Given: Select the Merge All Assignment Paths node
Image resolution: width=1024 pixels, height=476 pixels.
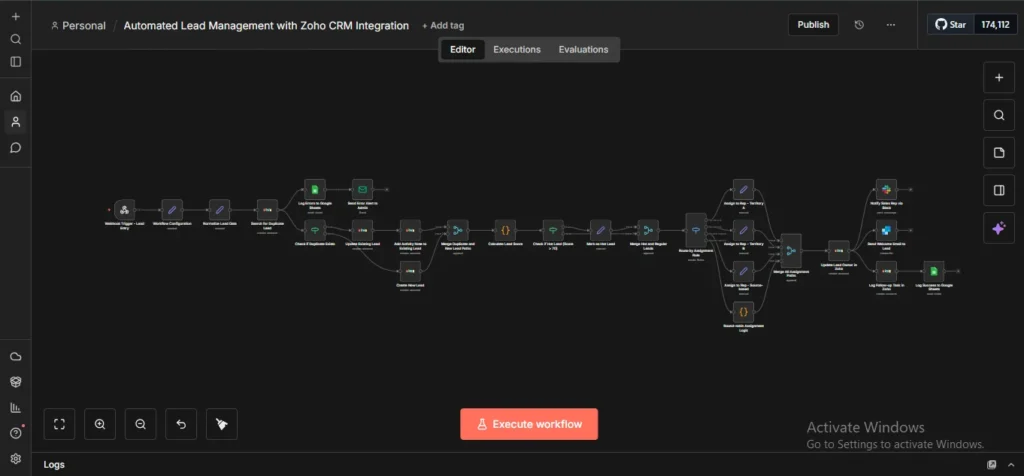Looking at the screenshot, I should pyautogui.click(x=791, y=251).
